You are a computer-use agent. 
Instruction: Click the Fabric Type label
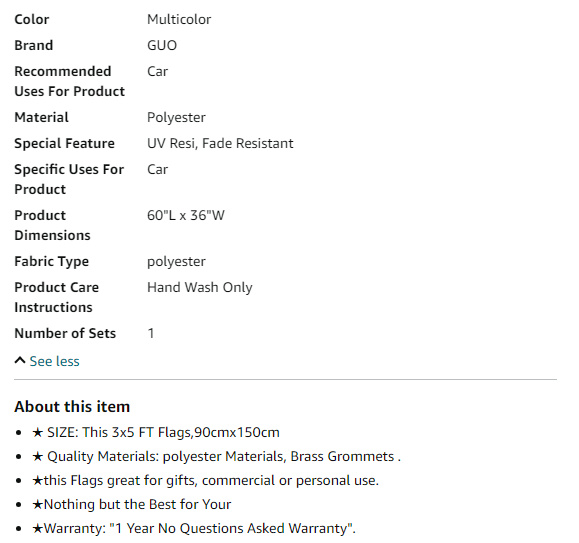(x=51, y=261)
